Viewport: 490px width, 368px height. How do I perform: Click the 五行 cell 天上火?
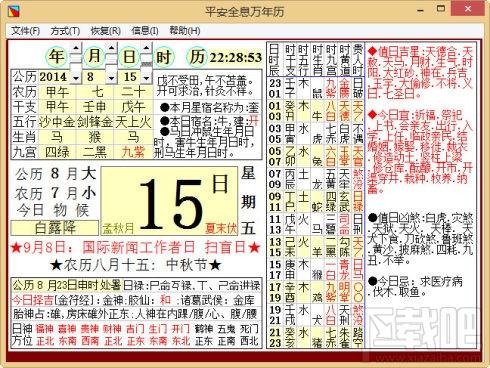(x=133, y=122)
